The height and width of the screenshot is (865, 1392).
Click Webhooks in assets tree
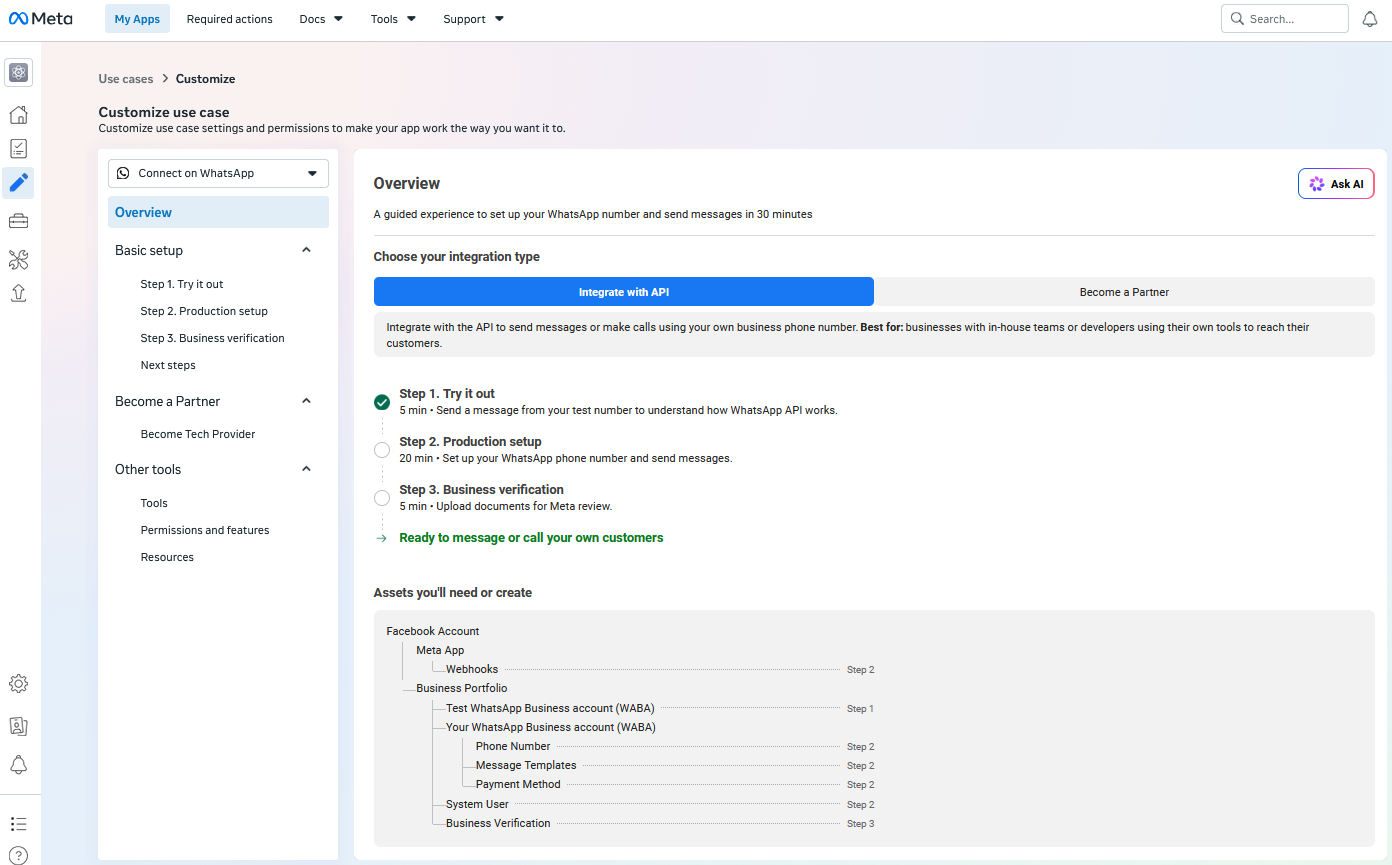point(472,669)
